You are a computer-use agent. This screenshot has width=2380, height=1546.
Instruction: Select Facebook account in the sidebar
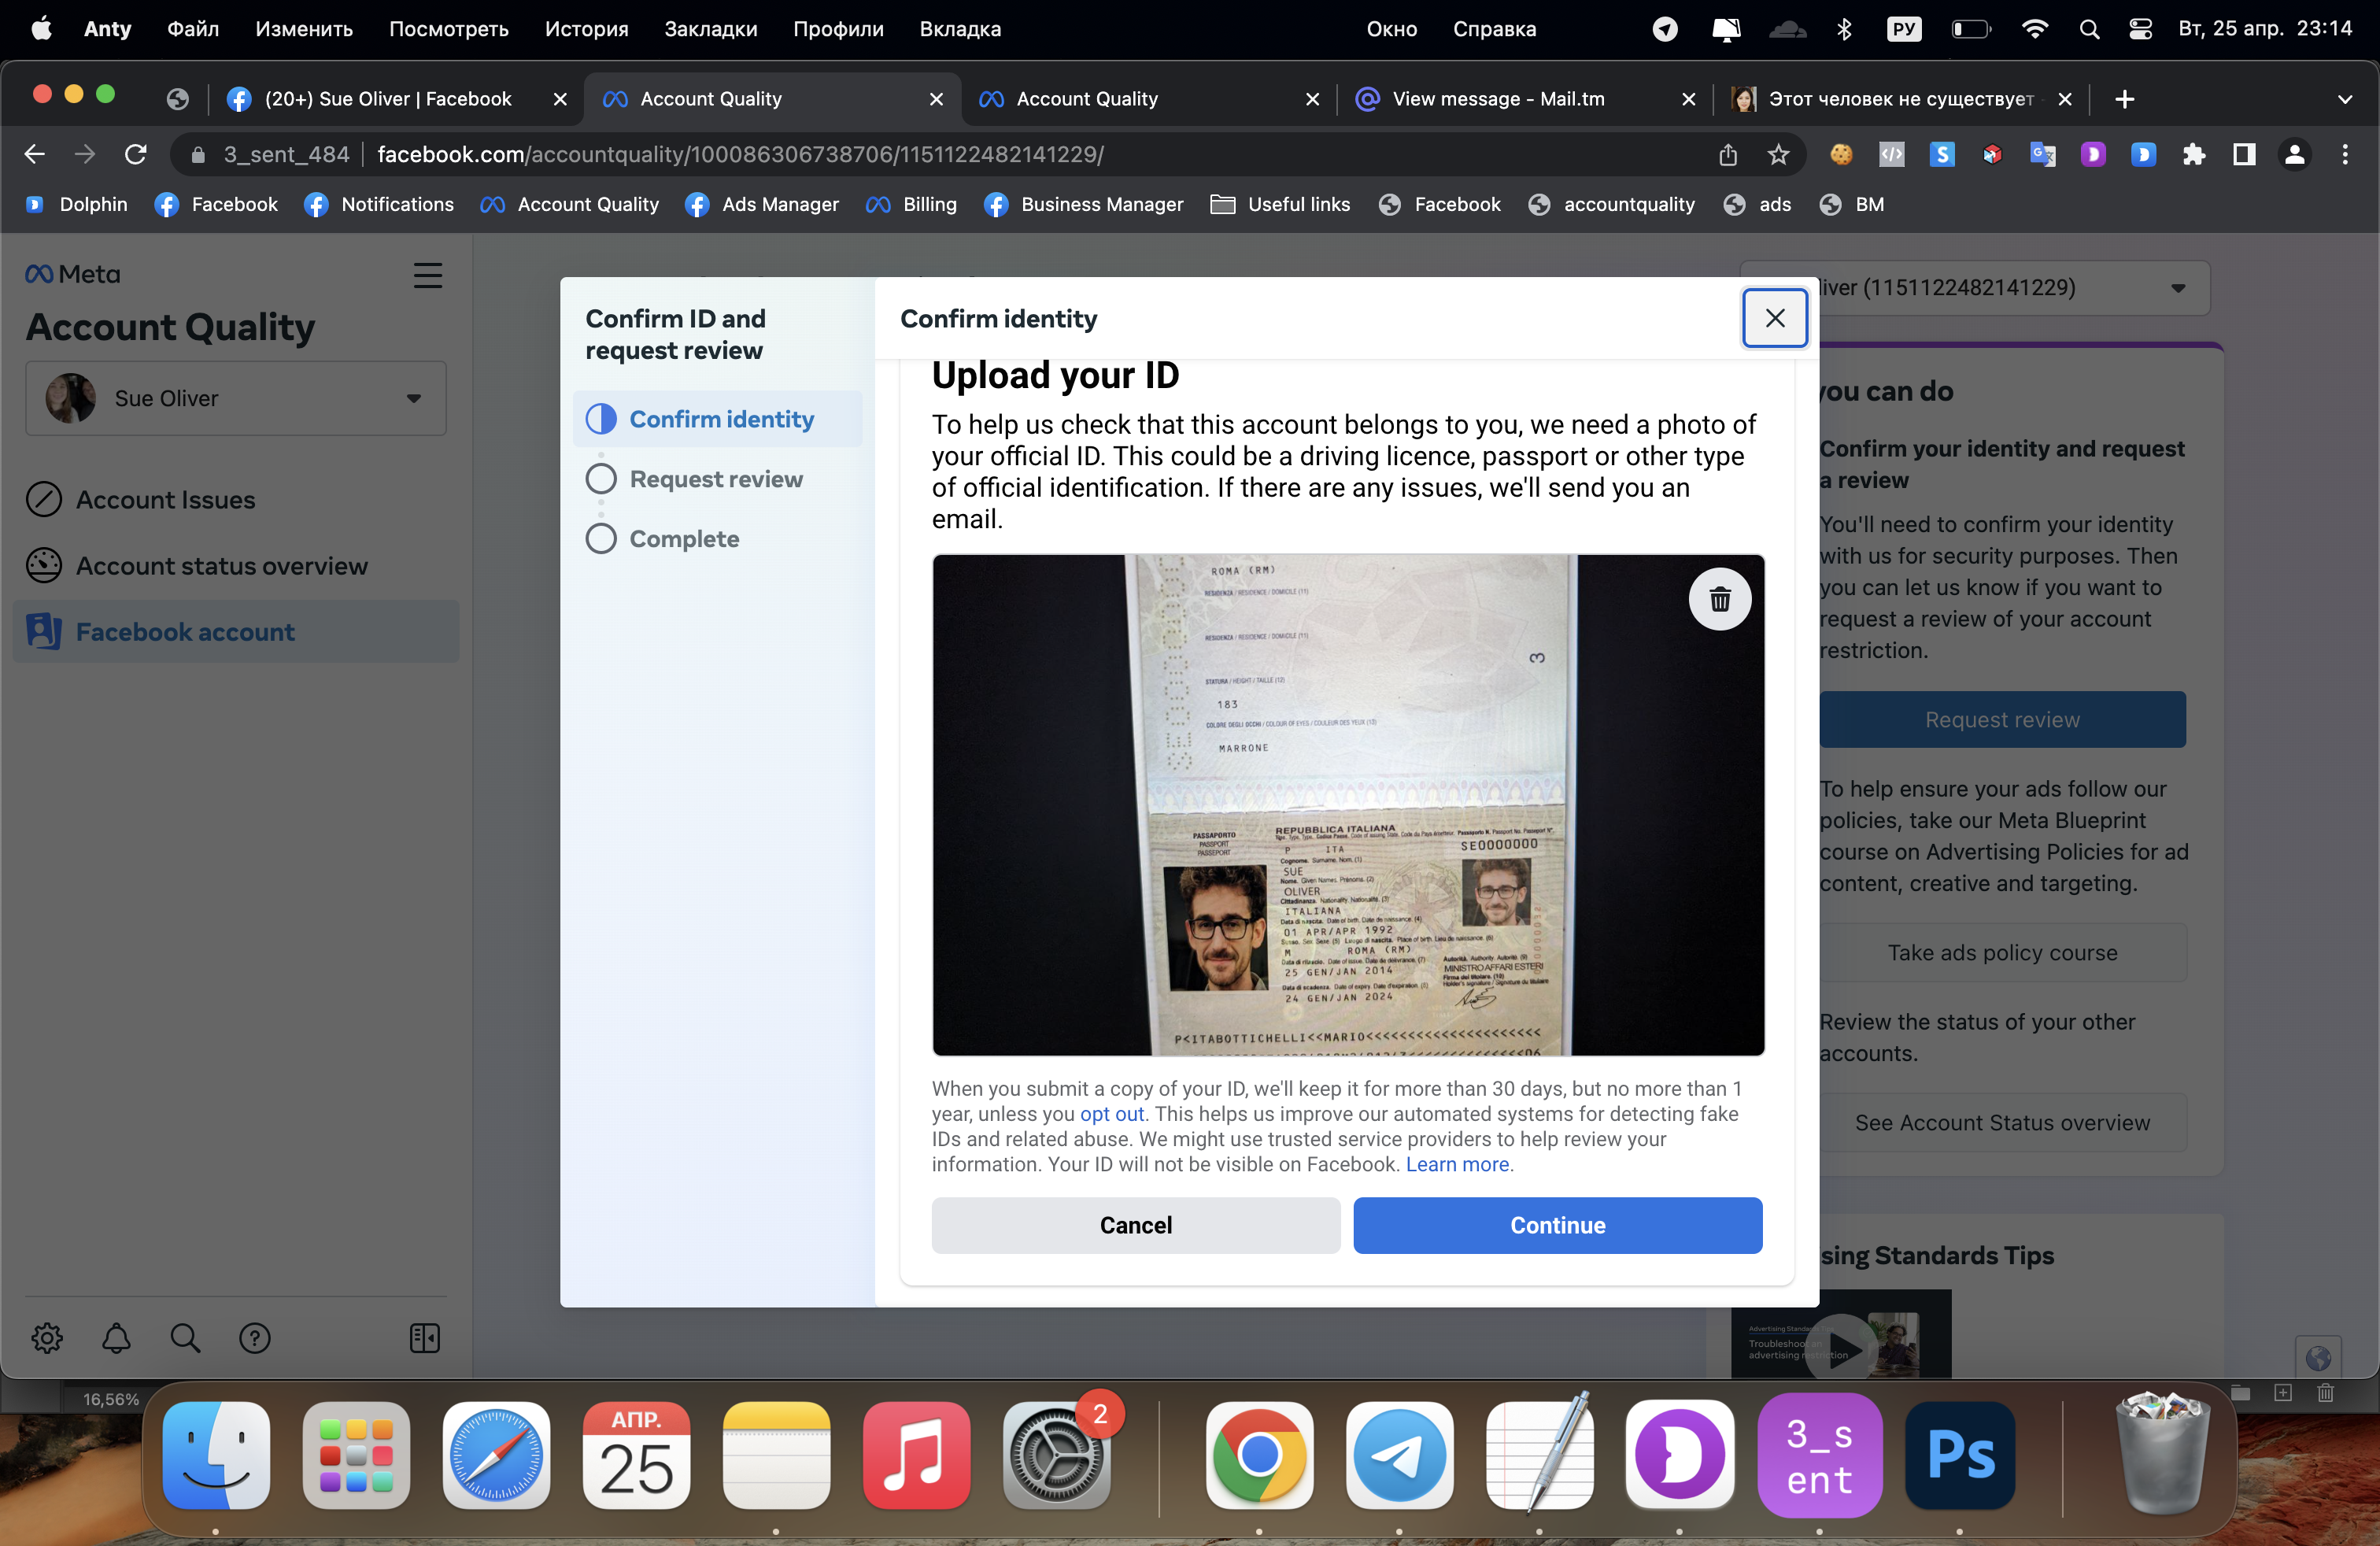tap(236, 632)
